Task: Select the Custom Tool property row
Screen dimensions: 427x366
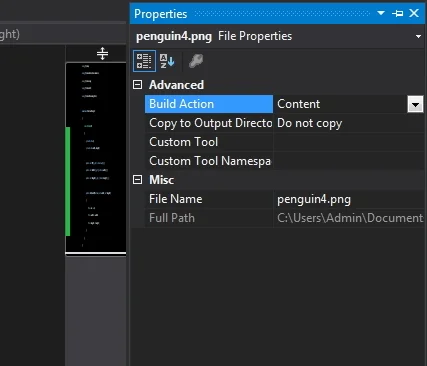Action: click(209, 142)
